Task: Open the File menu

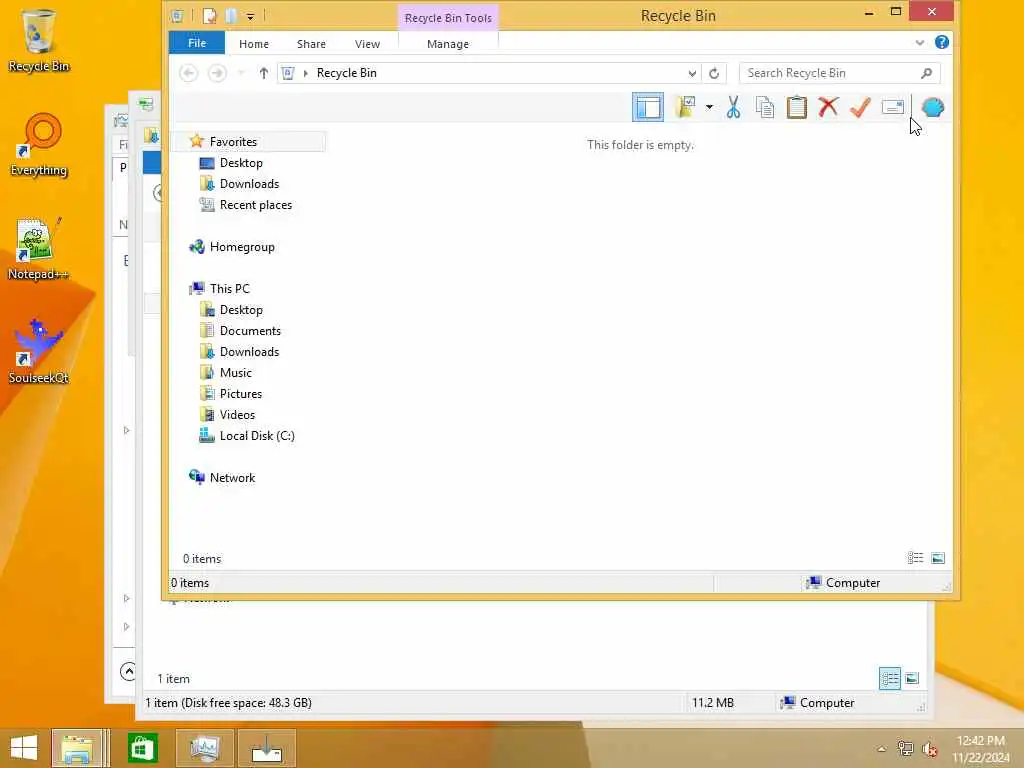Action: coord(197,43)
